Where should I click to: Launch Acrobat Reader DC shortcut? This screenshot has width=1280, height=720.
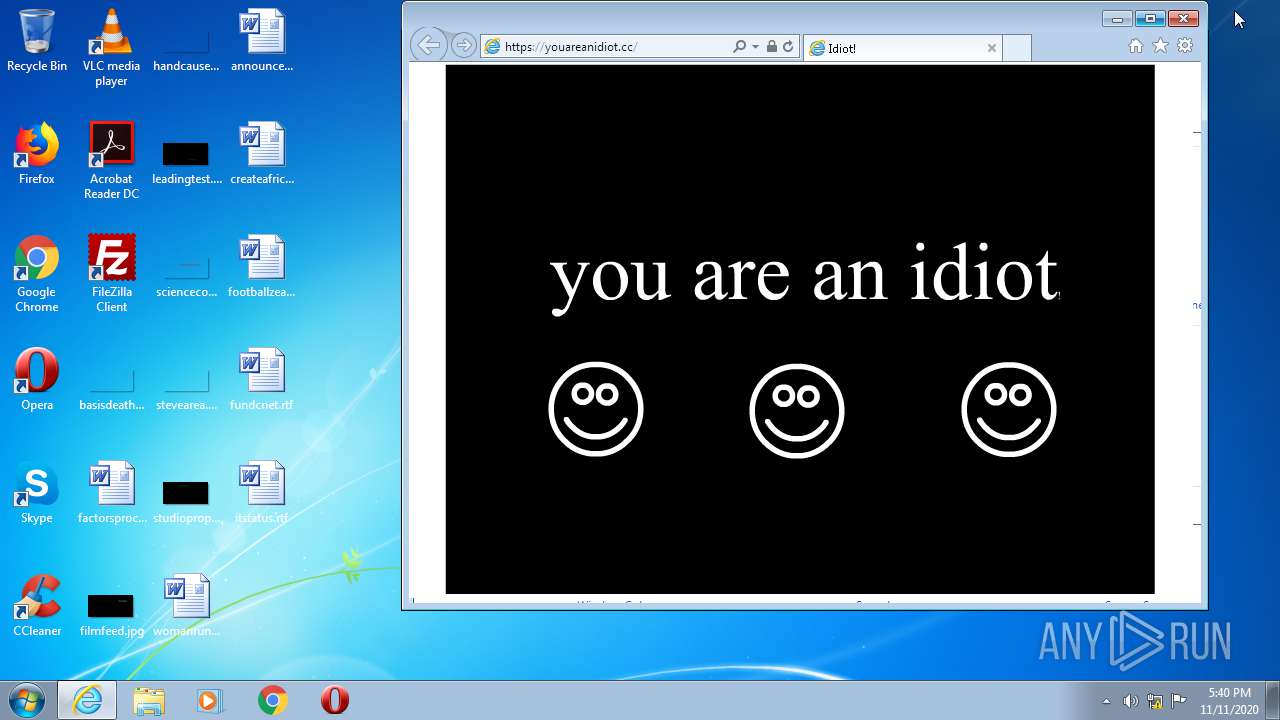point(111,161)
